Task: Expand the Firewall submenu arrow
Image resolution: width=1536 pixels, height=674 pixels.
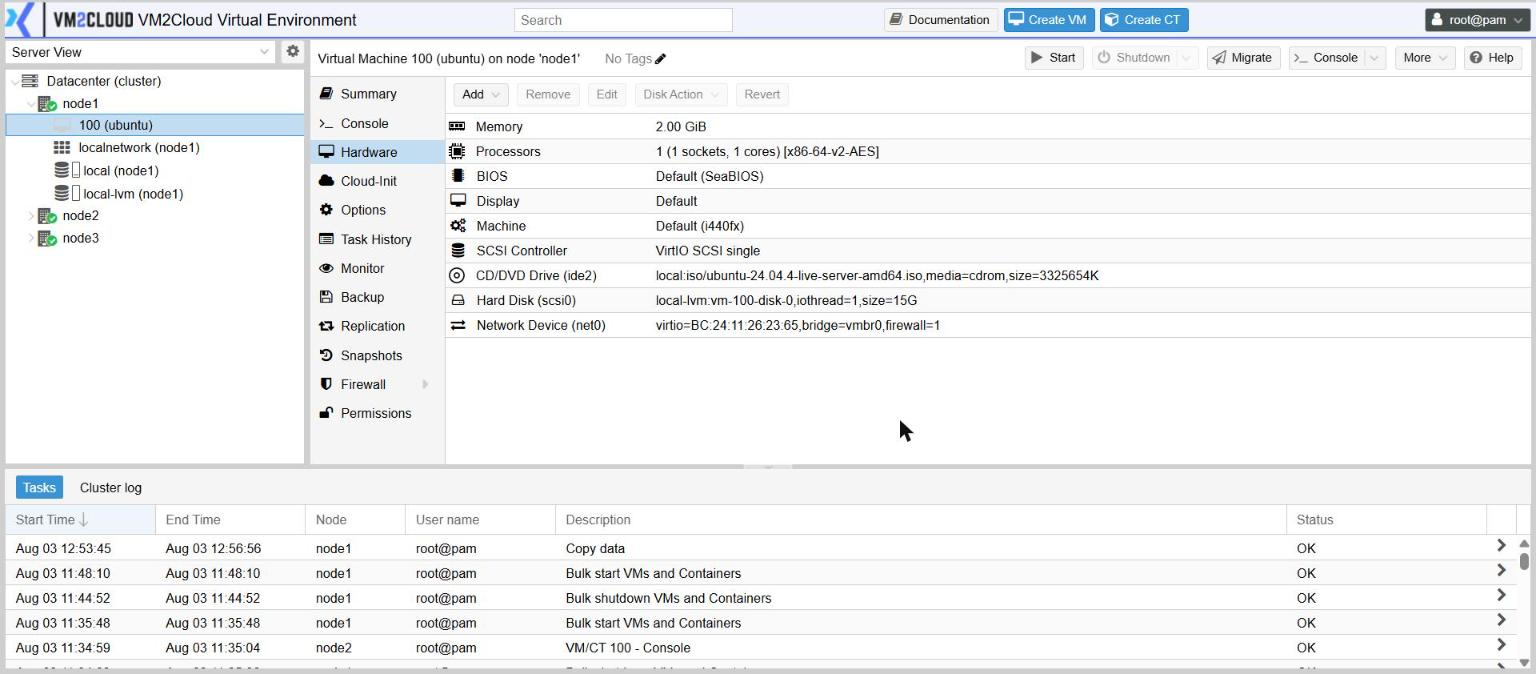Action: point(425,384)
